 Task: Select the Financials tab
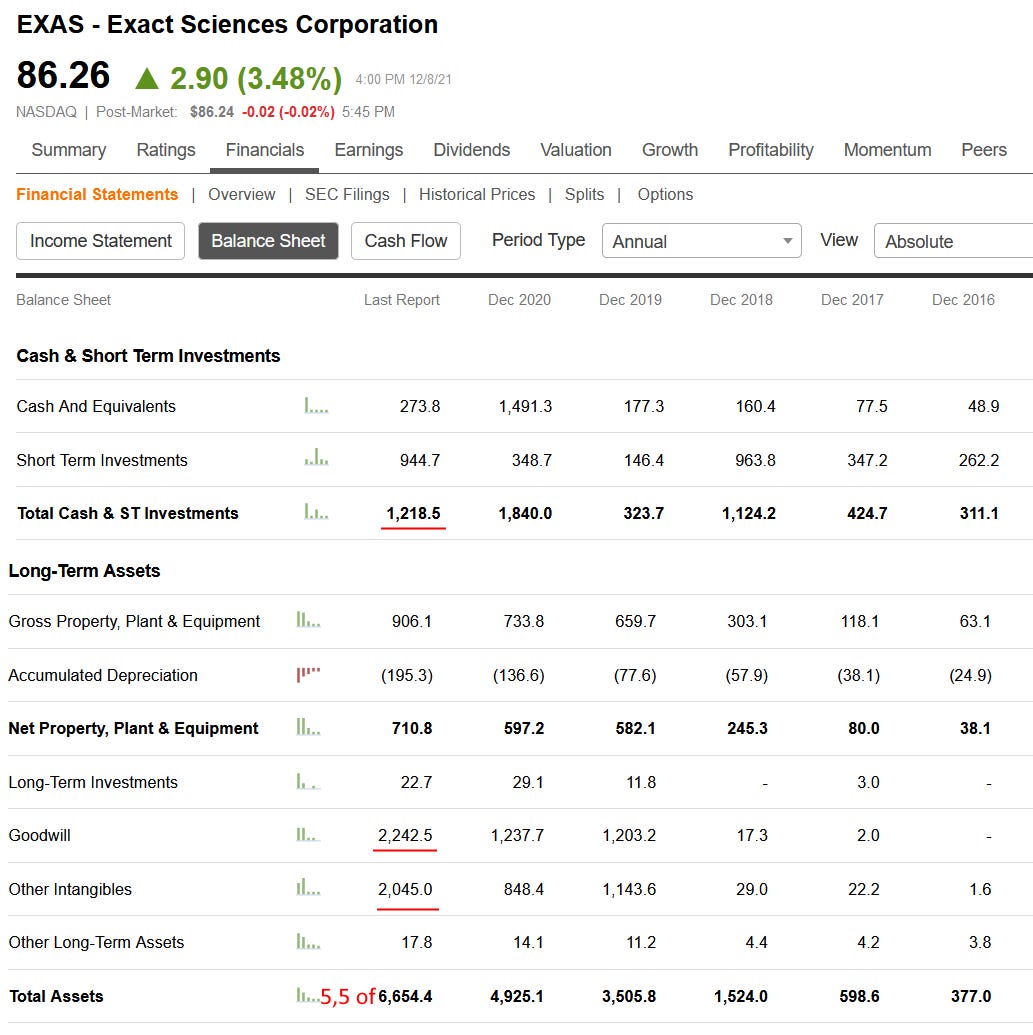pyautogui.click(x=265, y=150)
